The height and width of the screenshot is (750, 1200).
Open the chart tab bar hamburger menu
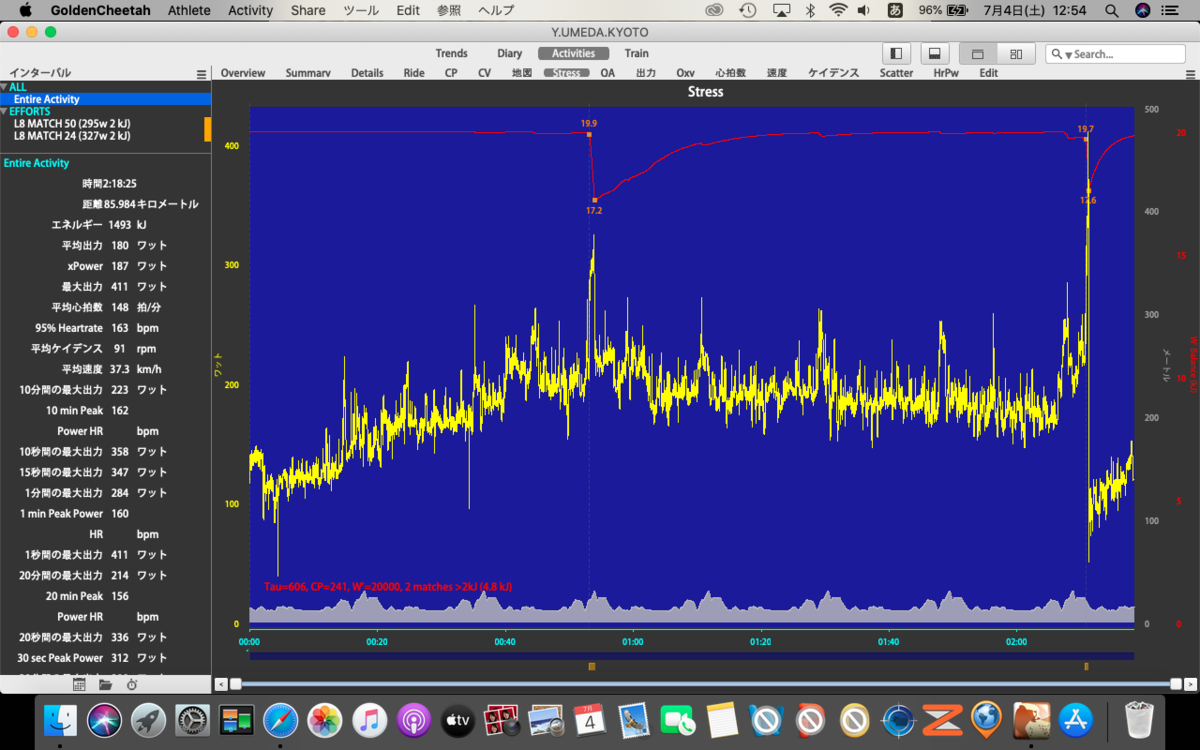[1191, 74]
